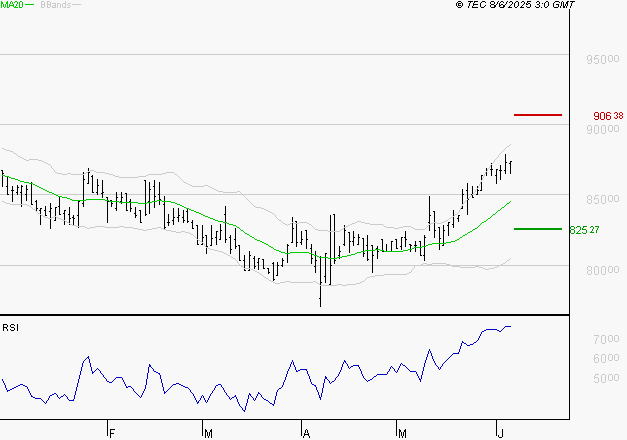Select the green support line marker
The width and height of the screenshot is (627, 440).
pos(537,229)
